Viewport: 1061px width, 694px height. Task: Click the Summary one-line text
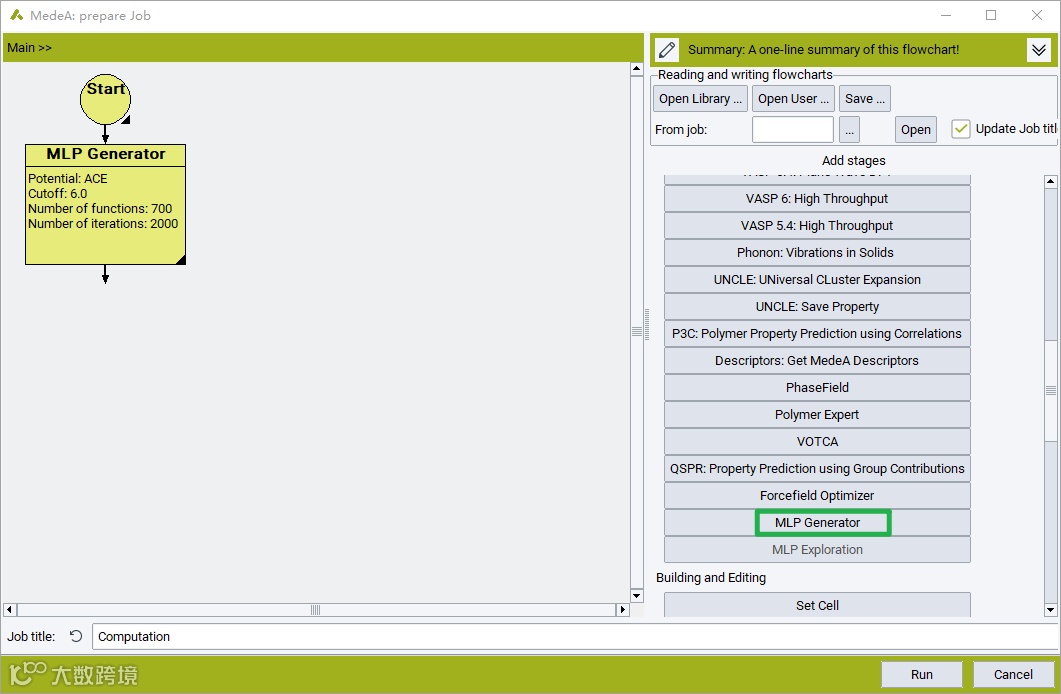pyautogui.click(x=823, y=49)
